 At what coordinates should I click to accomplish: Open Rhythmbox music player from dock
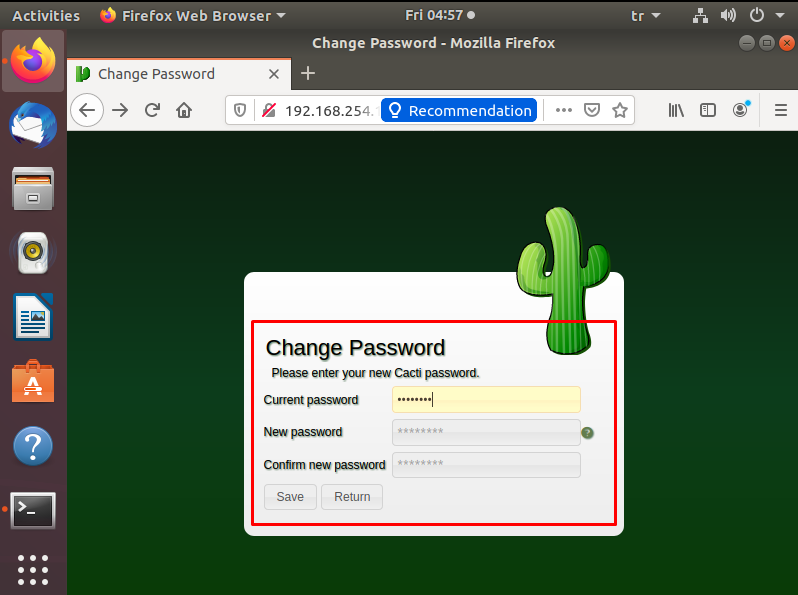click(33, 252)
